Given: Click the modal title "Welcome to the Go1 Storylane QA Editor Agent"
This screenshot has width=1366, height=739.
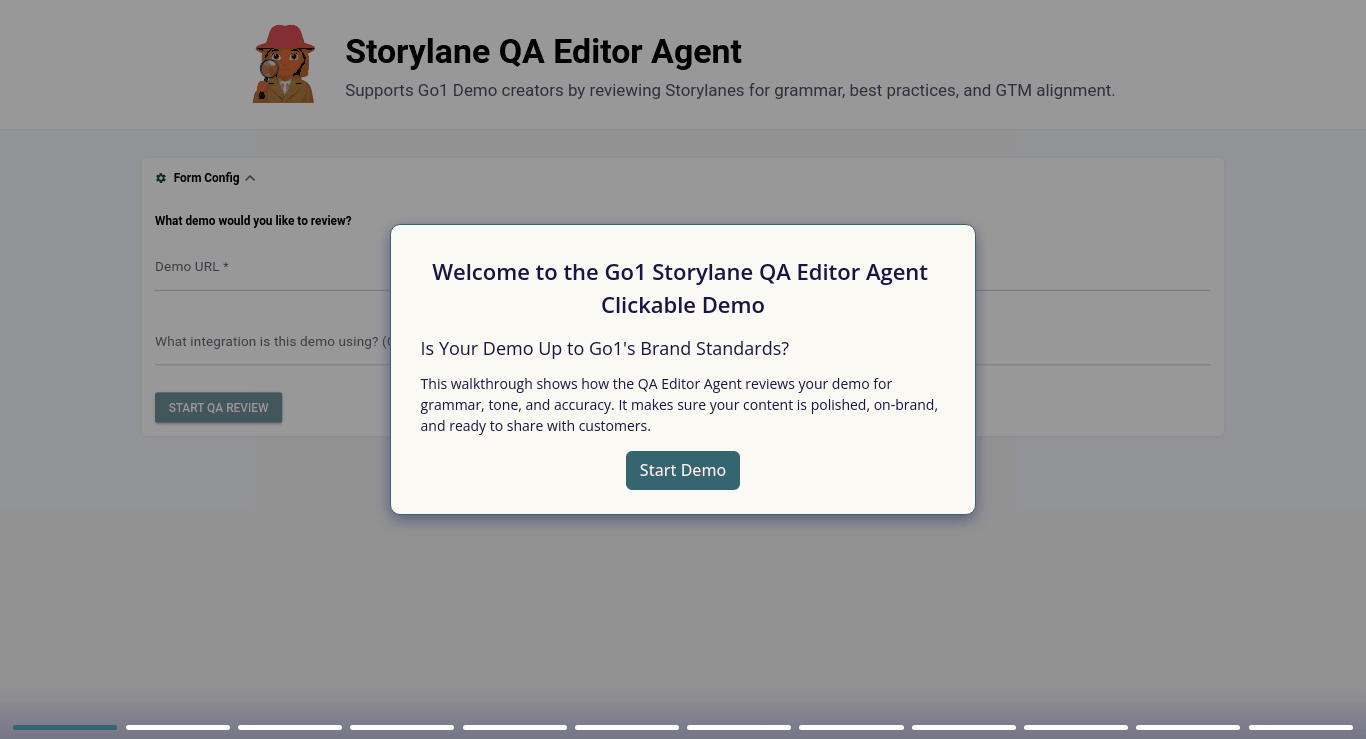Looking at the screenshot, I should [680, 288].
